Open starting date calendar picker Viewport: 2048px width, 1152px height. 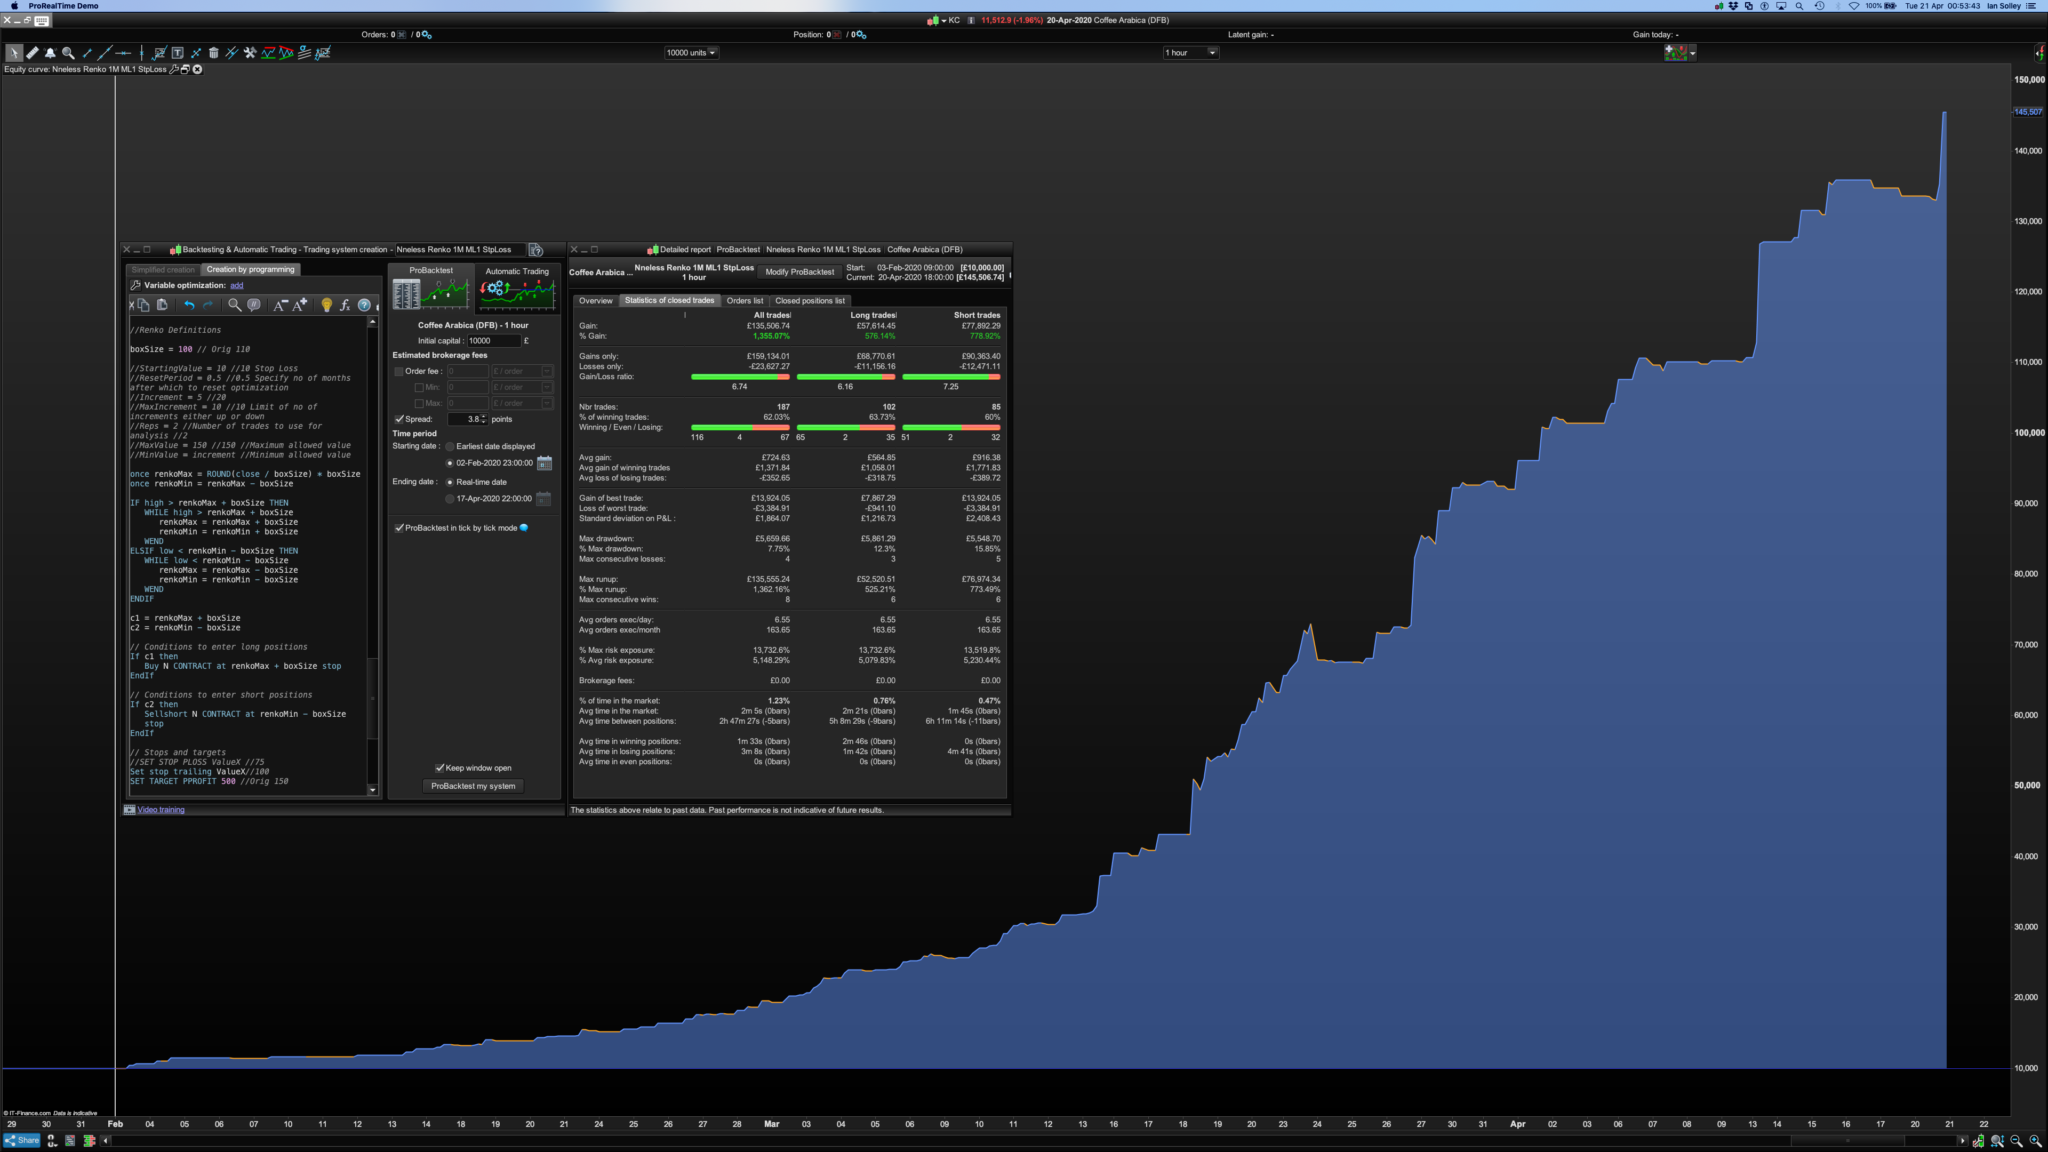(544, 463)
